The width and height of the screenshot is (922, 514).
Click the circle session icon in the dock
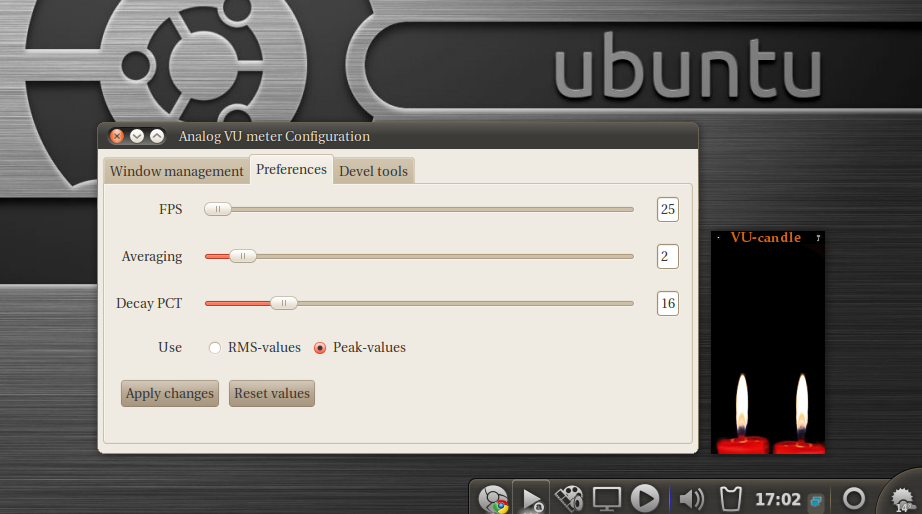(854, 499)
